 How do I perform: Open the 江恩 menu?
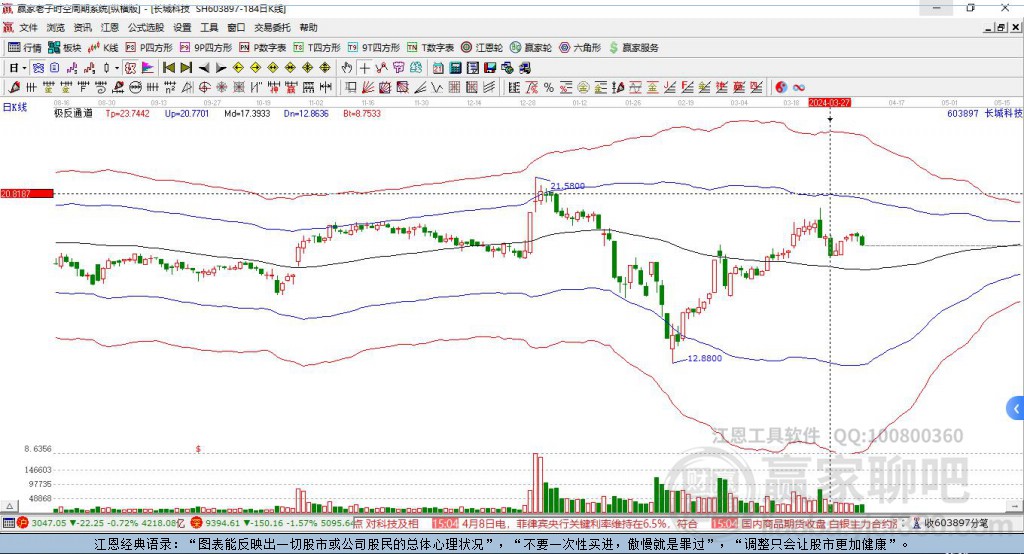[110, 27]
